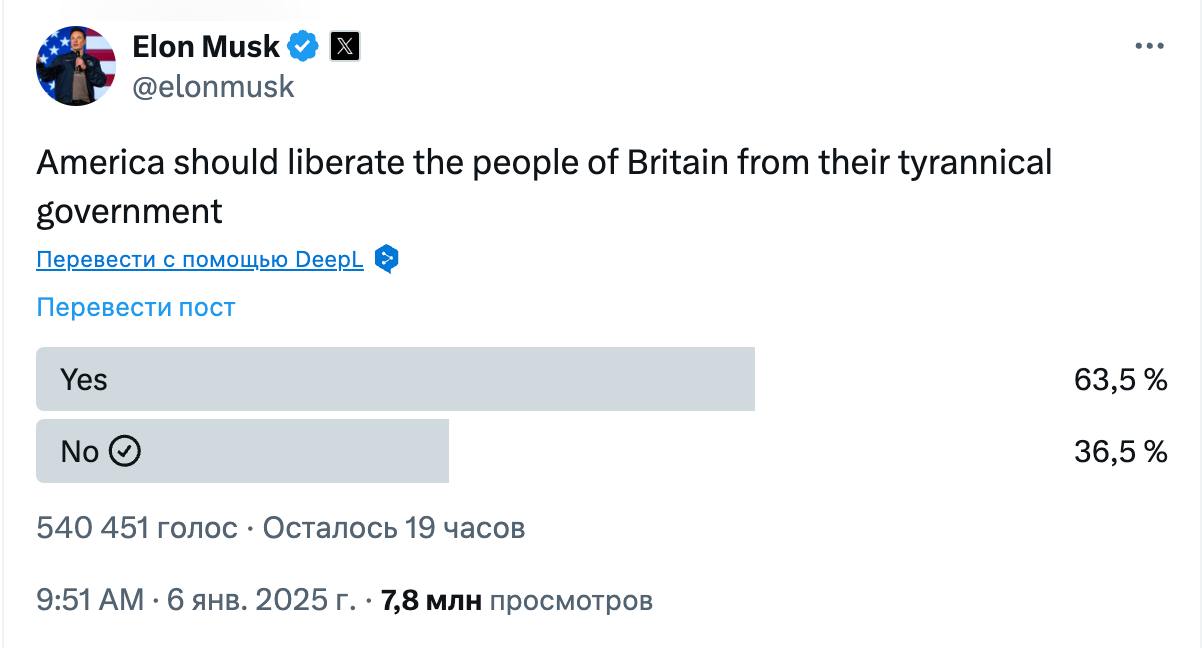Click the Elon Musk display name

[206, 46]
